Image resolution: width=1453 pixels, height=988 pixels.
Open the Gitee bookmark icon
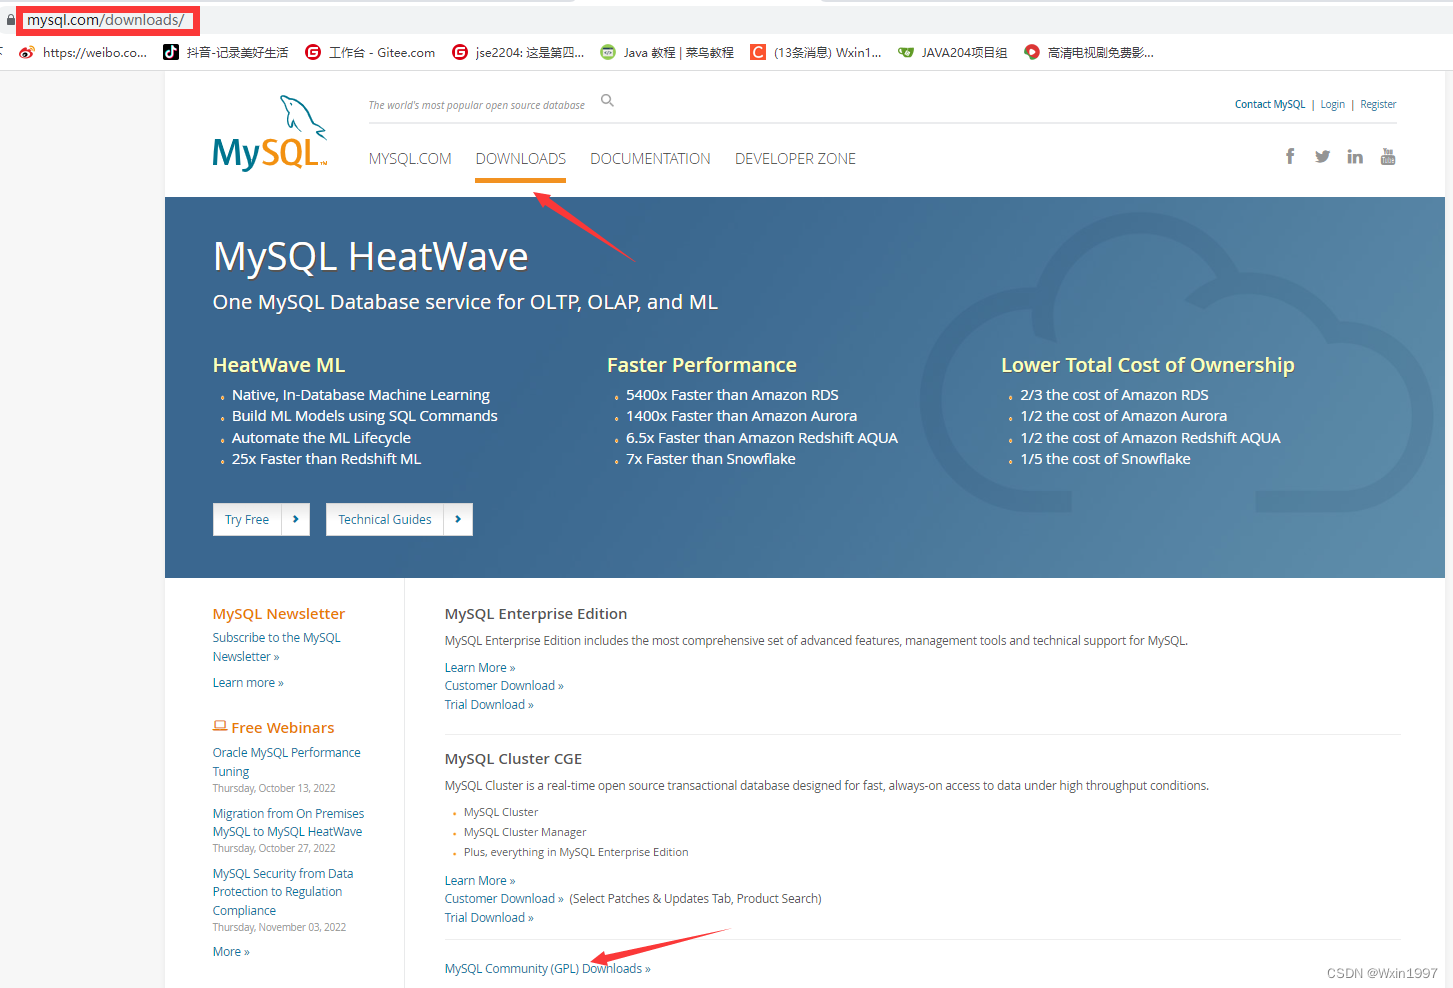tap(313, 52)
